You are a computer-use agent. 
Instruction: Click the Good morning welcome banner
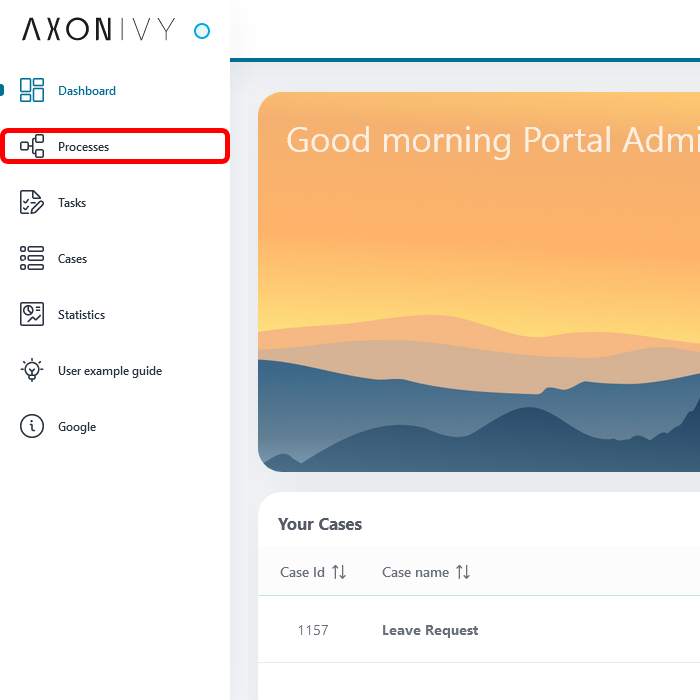pyautogui.click(x=479, y=282)
